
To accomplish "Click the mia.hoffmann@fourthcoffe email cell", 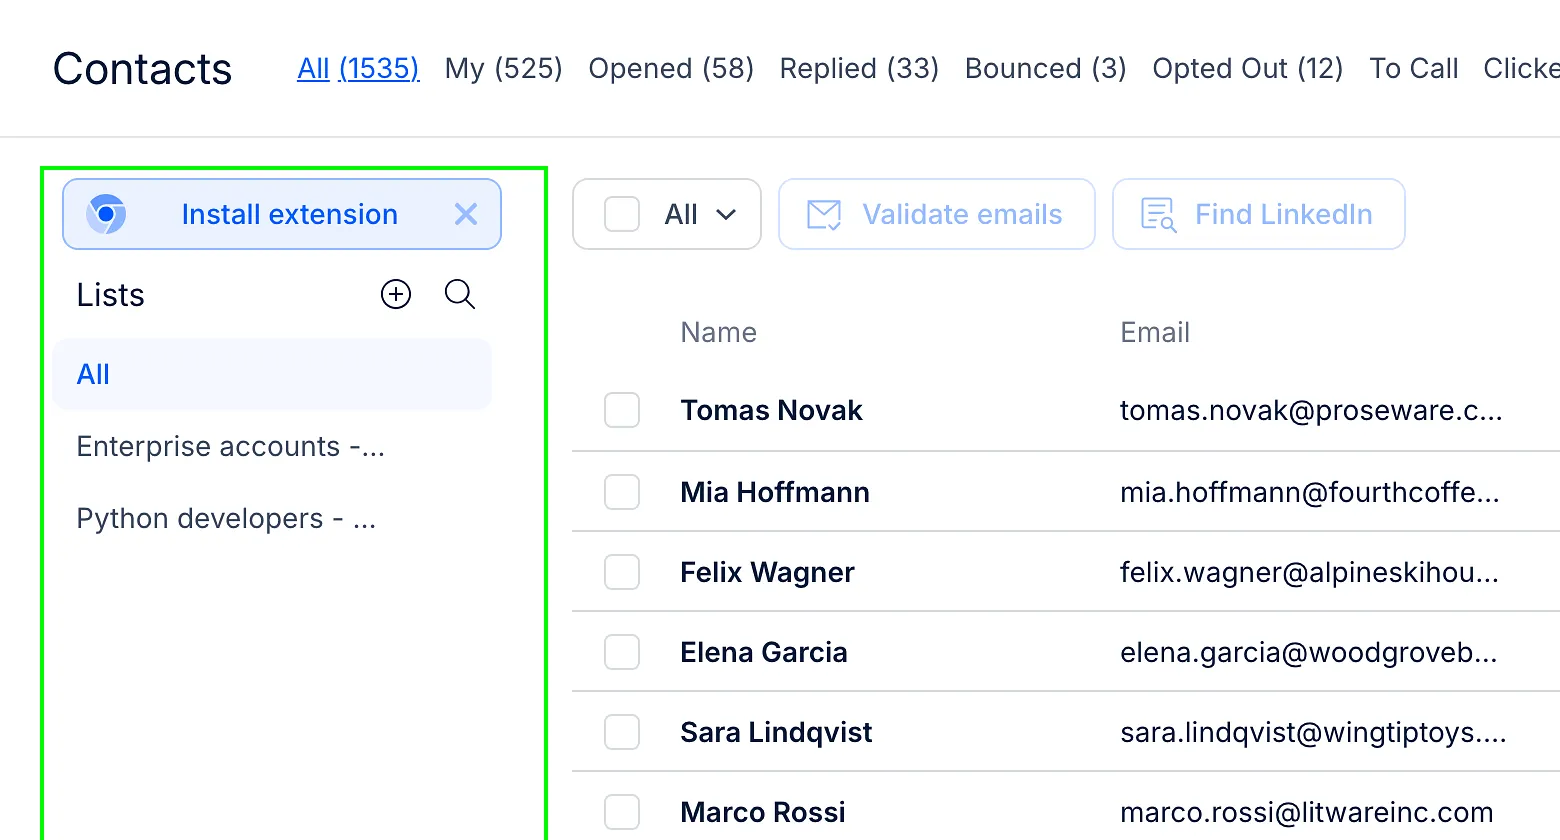I will [x=1310, y=492].
